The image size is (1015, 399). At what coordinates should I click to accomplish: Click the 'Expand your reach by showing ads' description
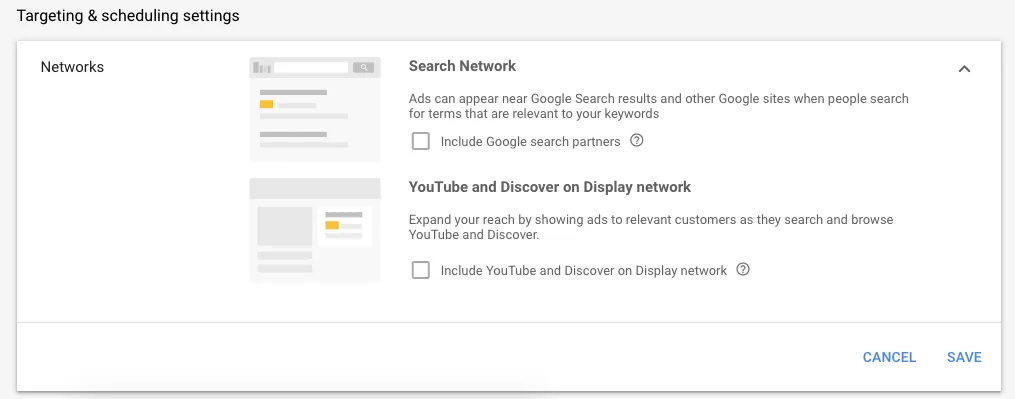click(651, 227)
